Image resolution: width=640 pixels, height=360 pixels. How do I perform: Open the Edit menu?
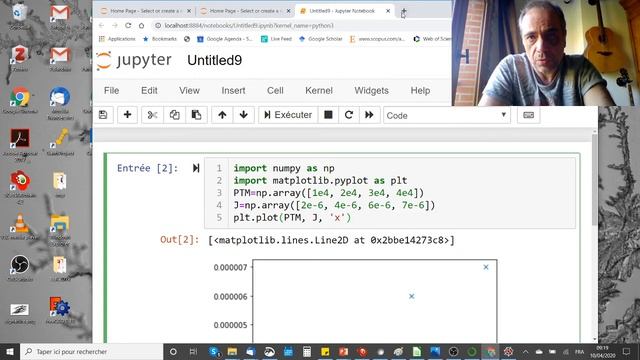[149, 91]
